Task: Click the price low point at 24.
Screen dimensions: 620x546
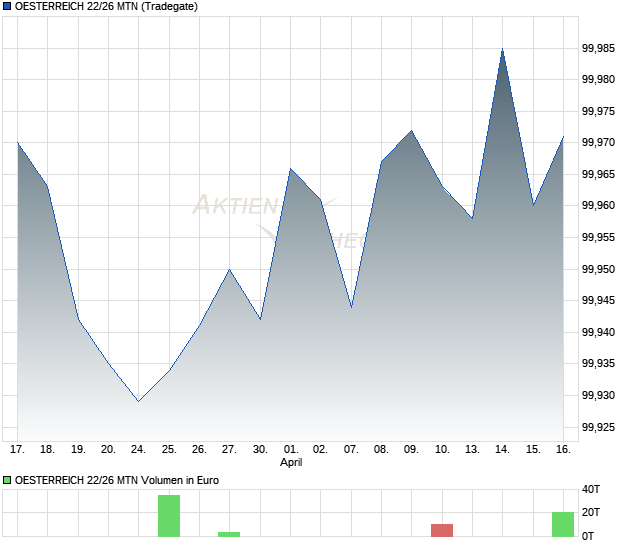Action: (138, 401)
